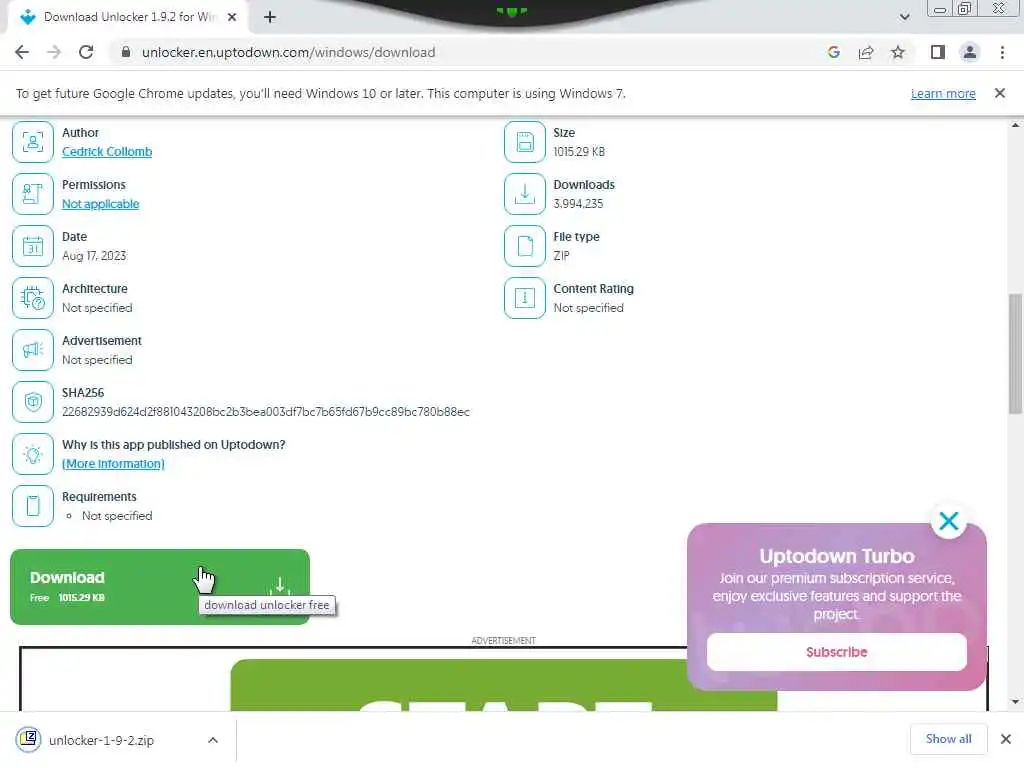
Task: Open the More information link
Action: [113, 464]
